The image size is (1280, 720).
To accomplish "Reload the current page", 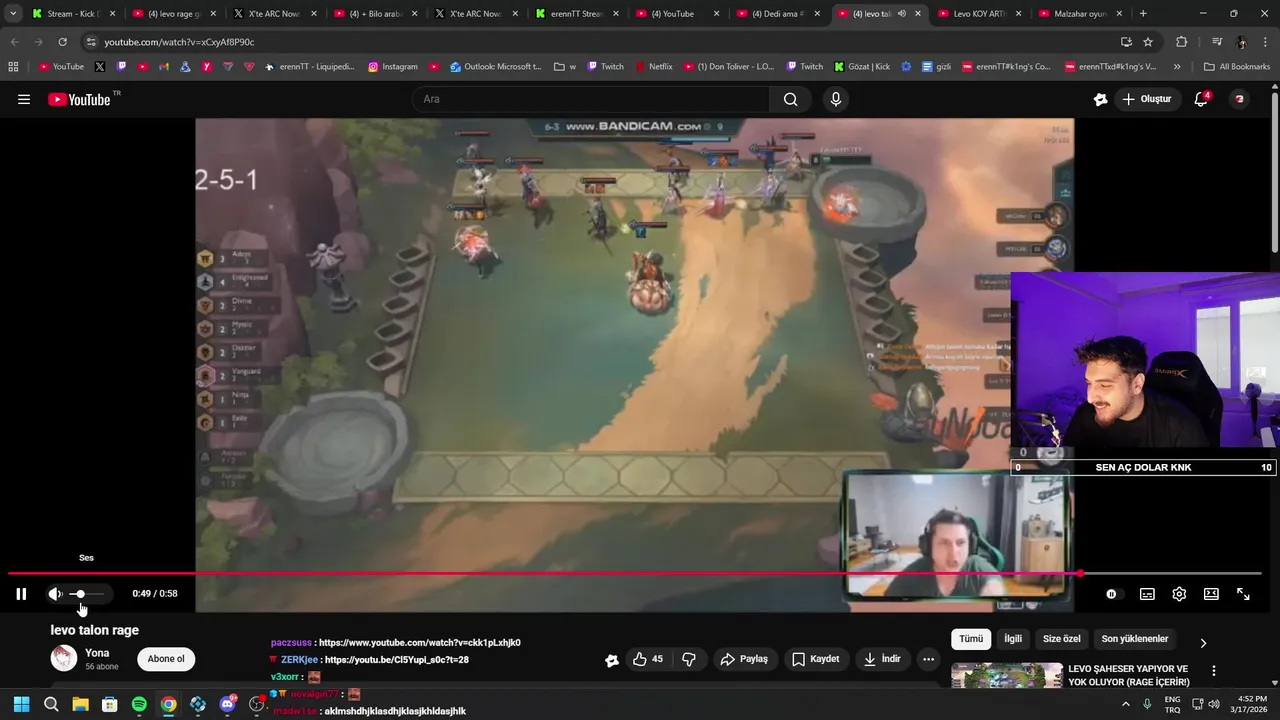I will (63, 42).
